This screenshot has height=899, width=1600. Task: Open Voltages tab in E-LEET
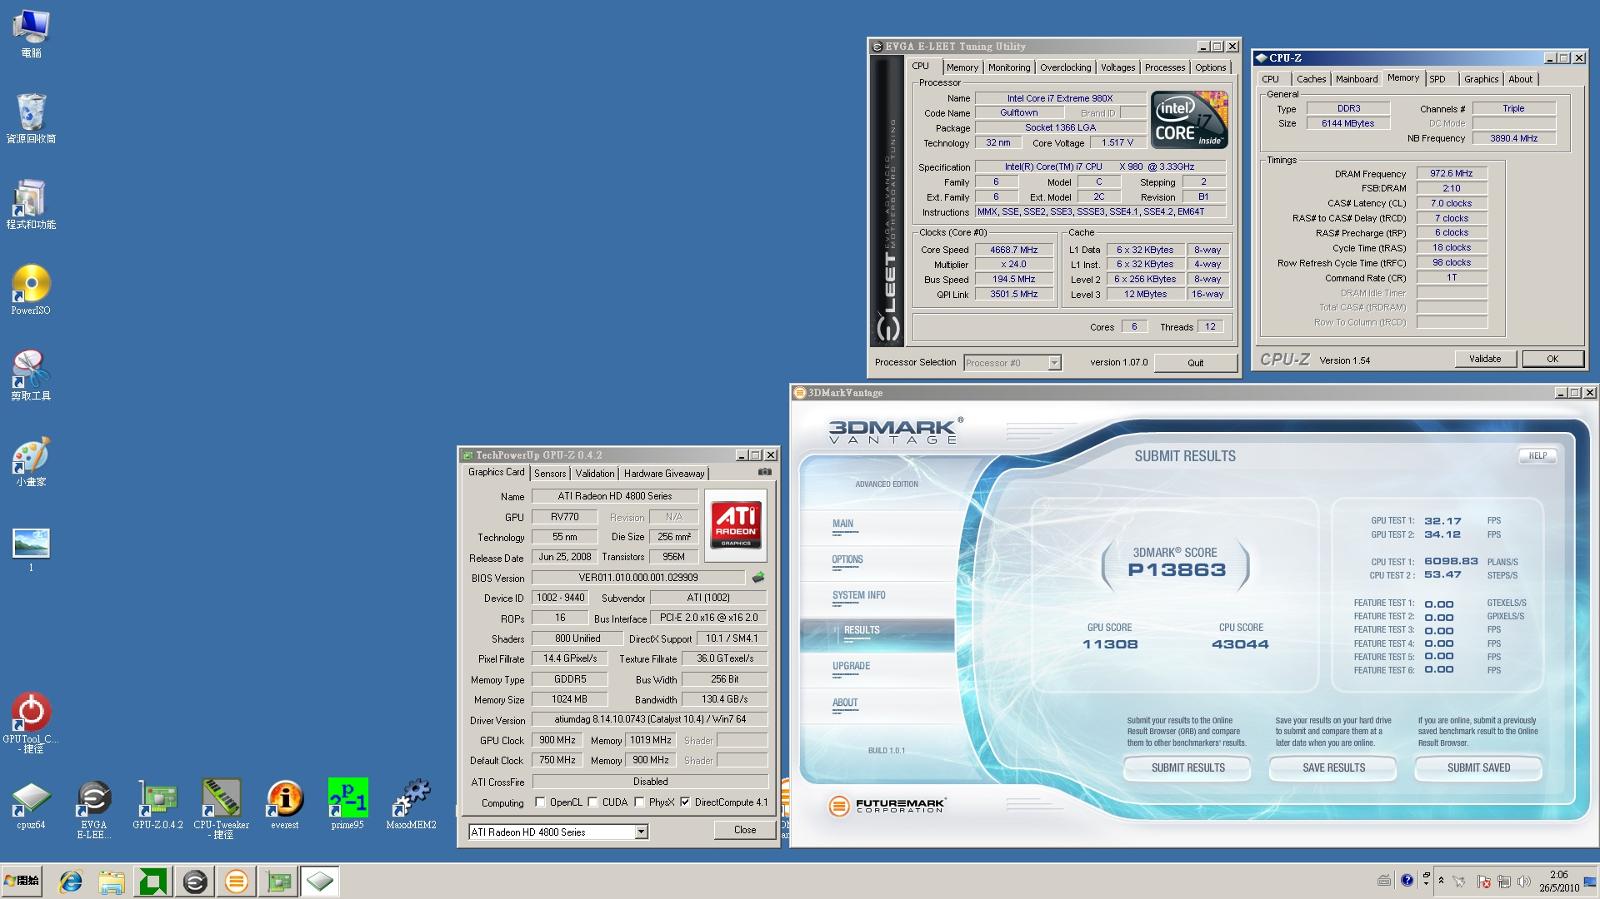[x=1118, y=67]
